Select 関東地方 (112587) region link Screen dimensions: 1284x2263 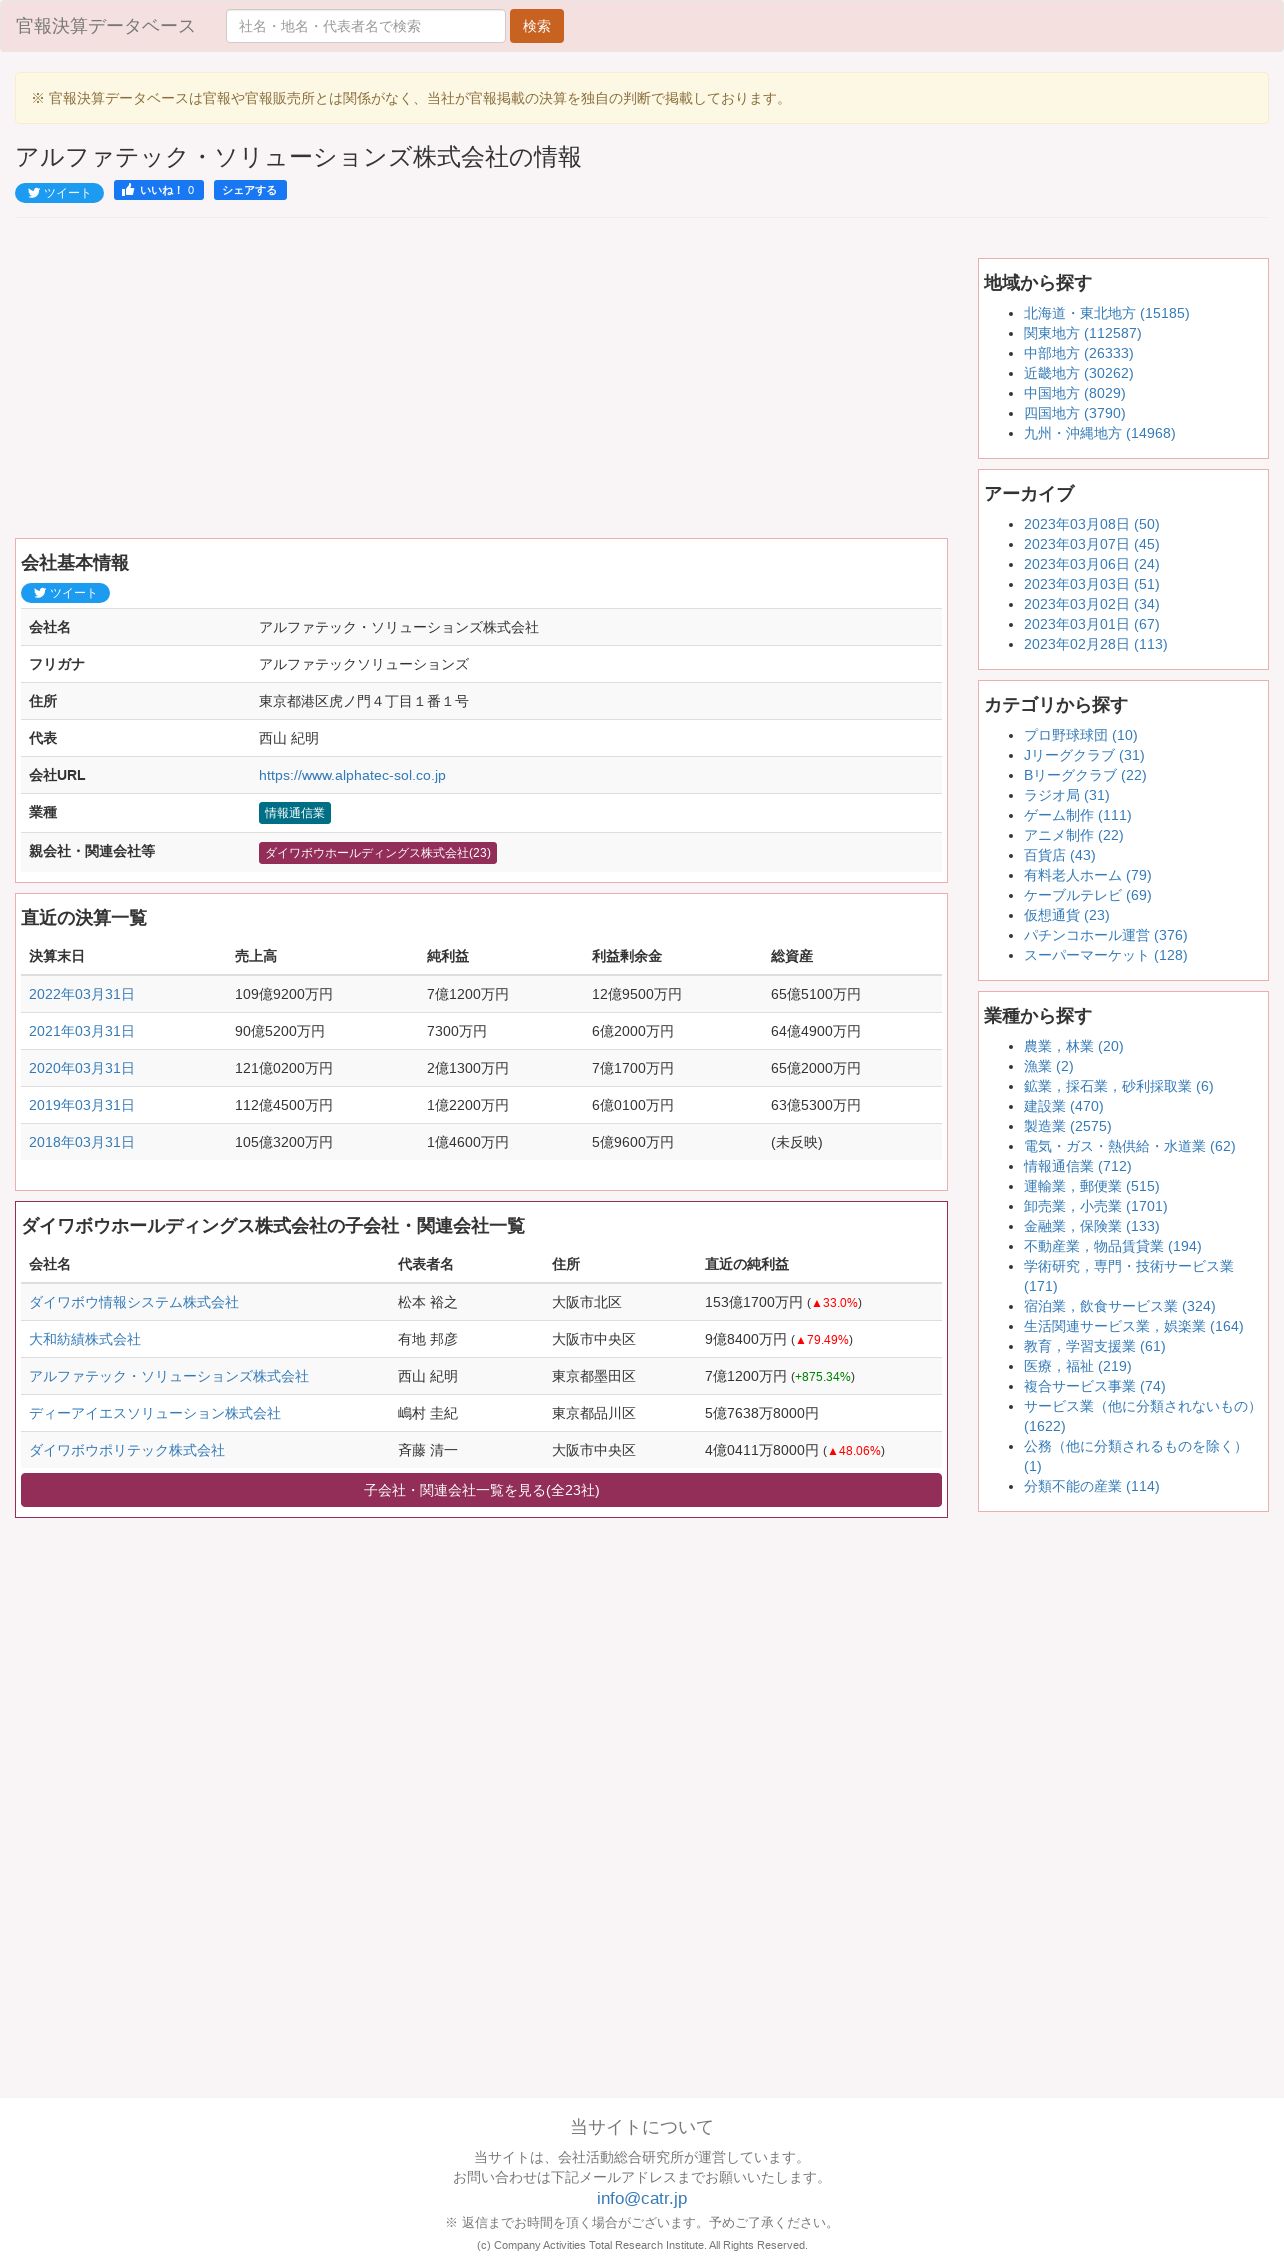(1082, 333)
